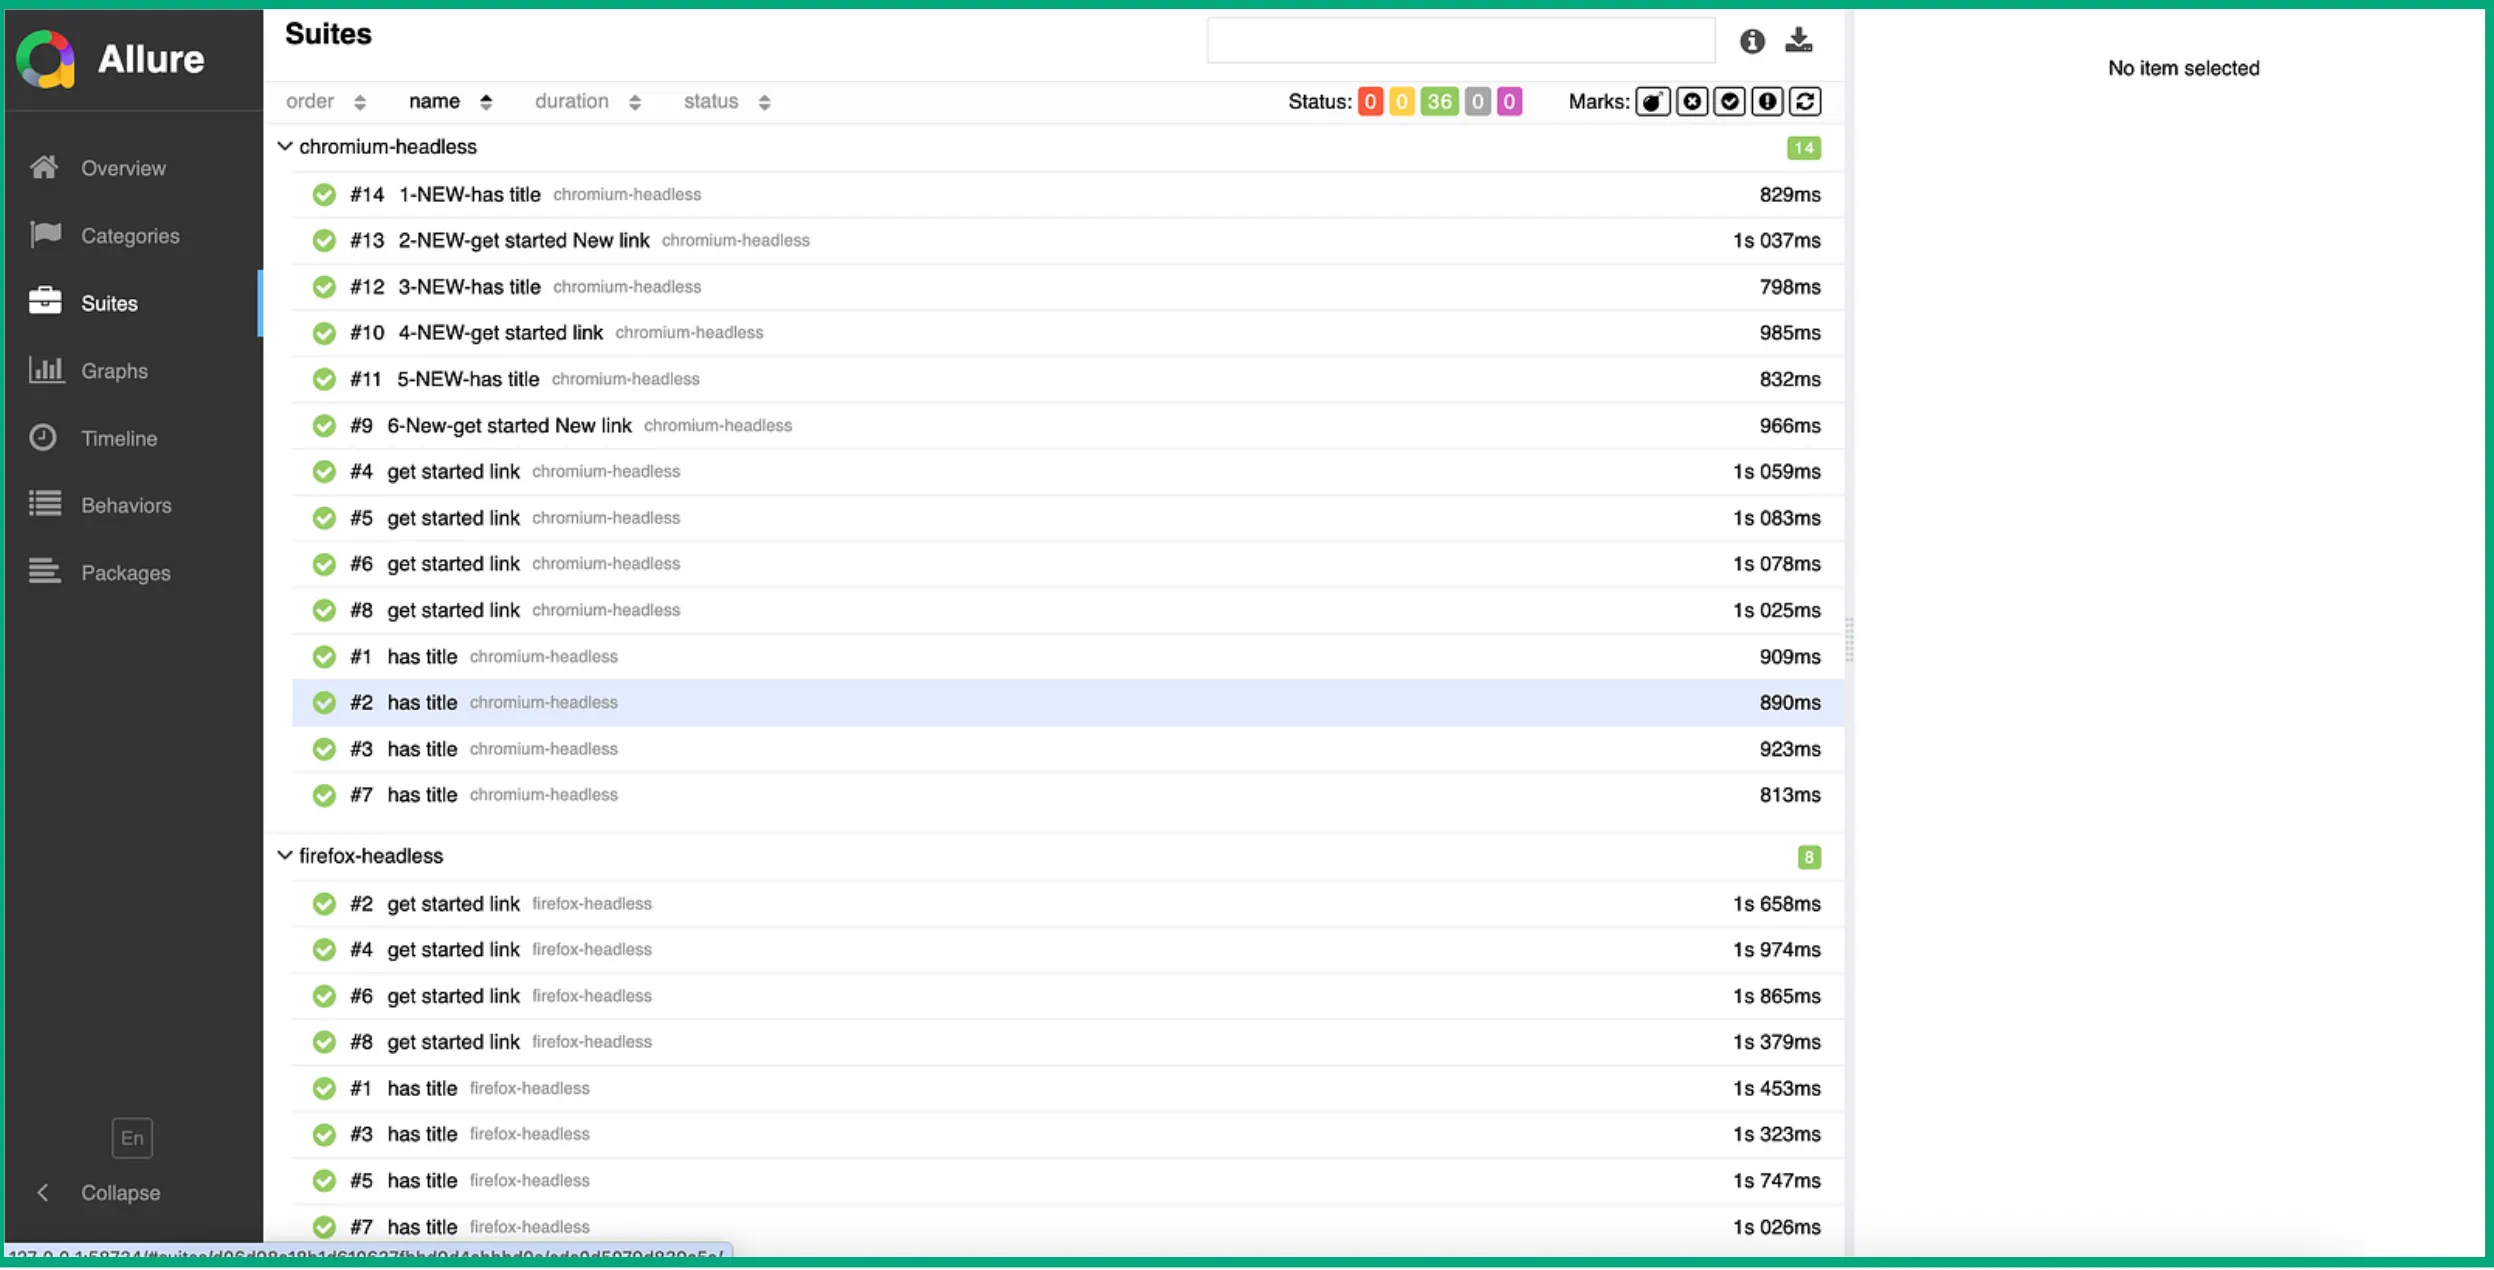Collapse the firefox-headless suite

(285, 856)
